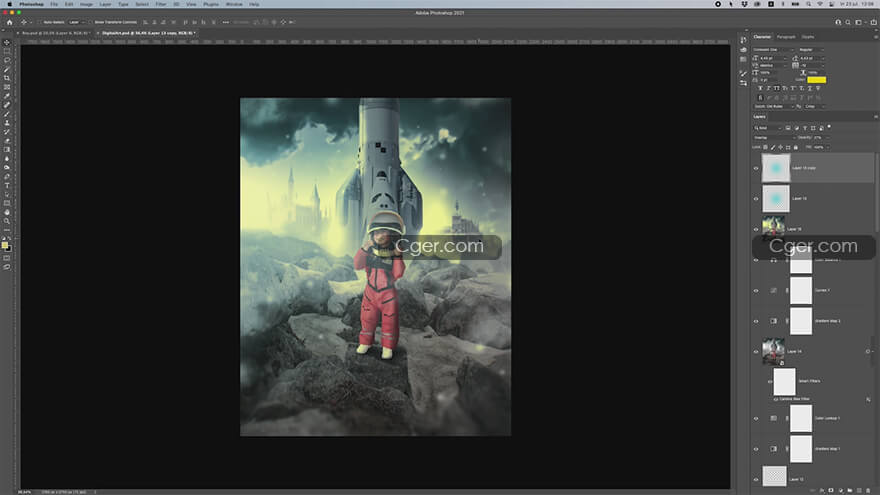The height and width of the screenshot is (495, 880).
Task: Toggle Underline in Character panel
Action: pos(809,88)
